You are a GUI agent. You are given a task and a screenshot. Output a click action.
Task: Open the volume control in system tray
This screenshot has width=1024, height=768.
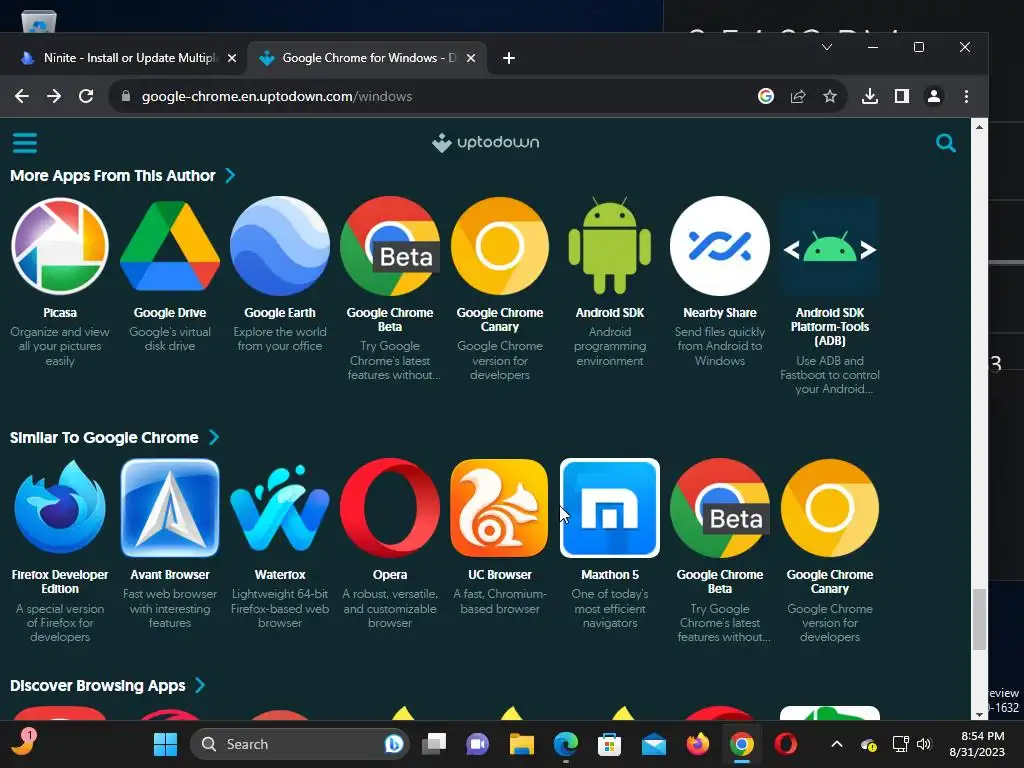tap(923, 744)
